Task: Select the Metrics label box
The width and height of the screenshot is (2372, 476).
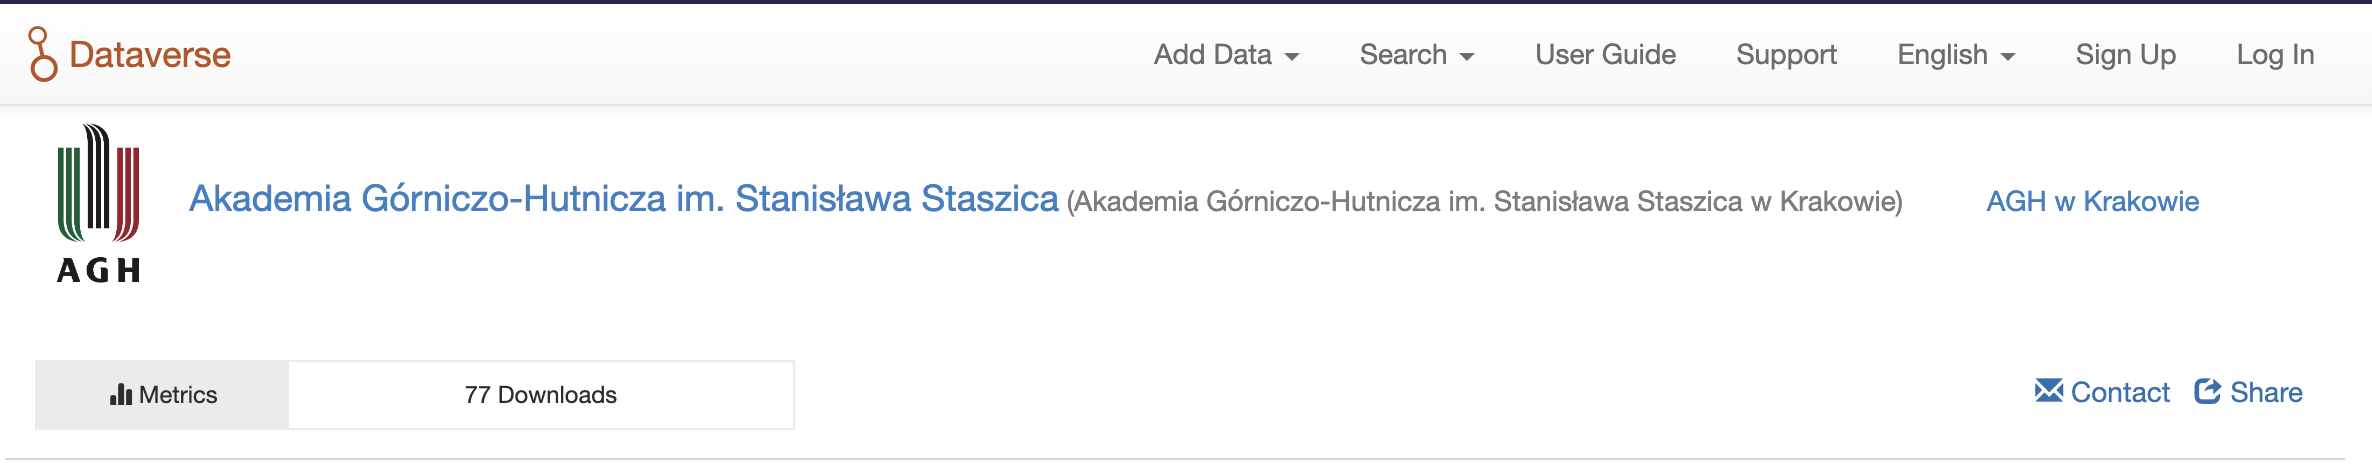Action: [x=162, y=395]
